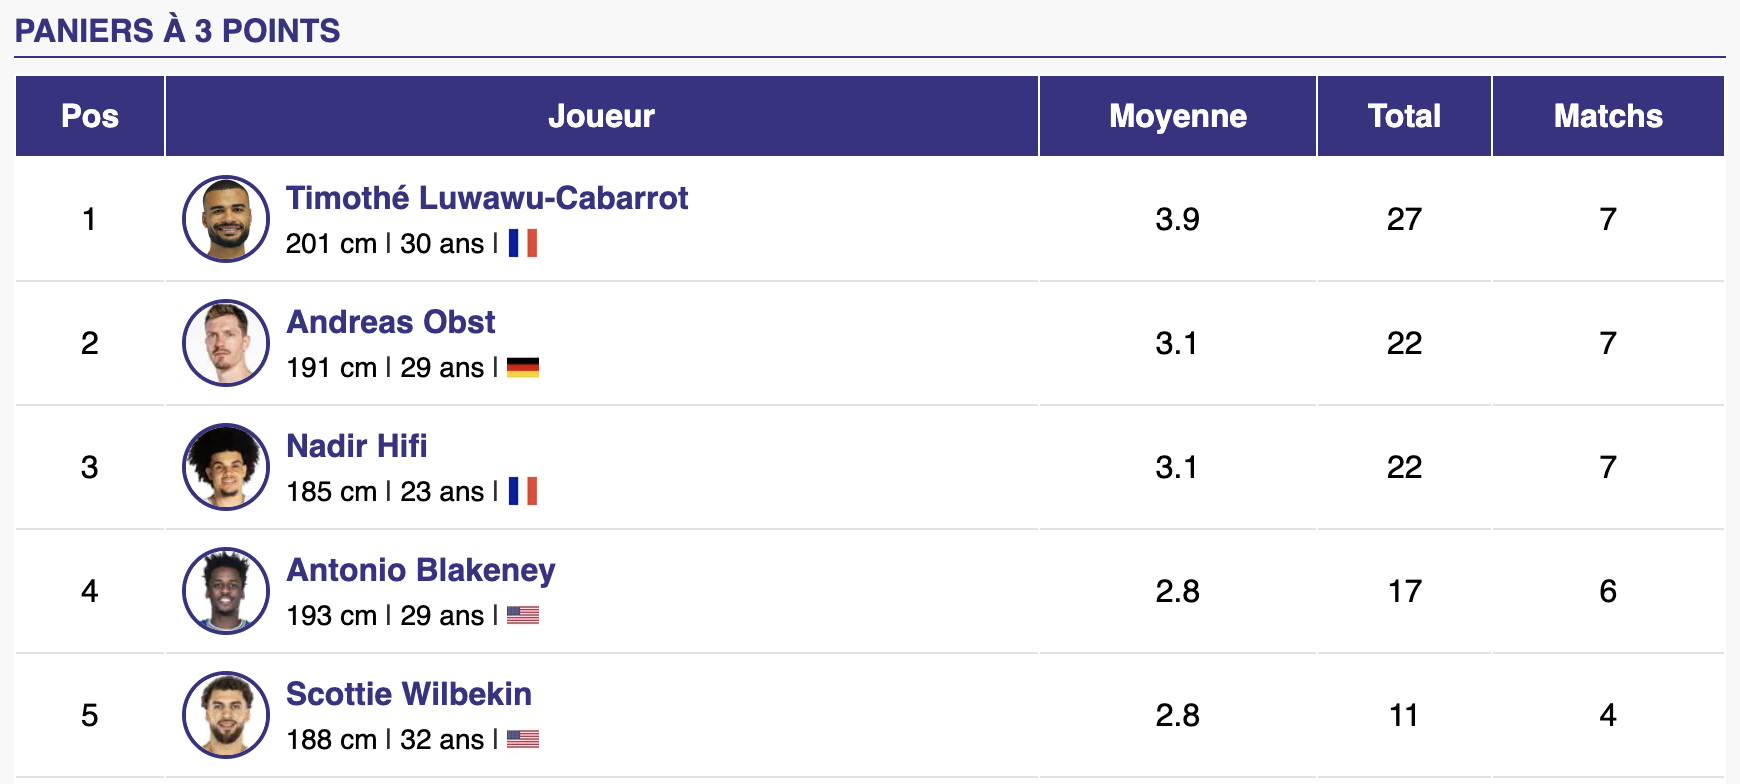1740x784 pixels.
Task: Go to Nadir Hifi's player page
Action: pos(357,446)
